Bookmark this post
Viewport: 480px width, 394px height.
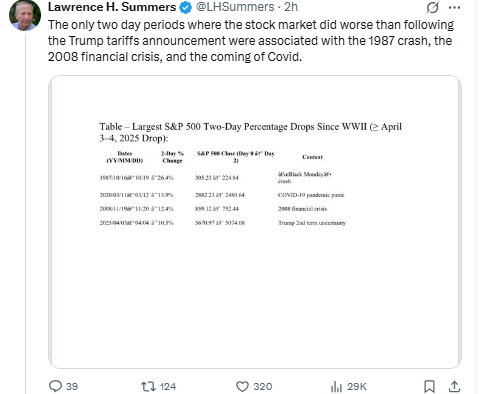(429, 386)
